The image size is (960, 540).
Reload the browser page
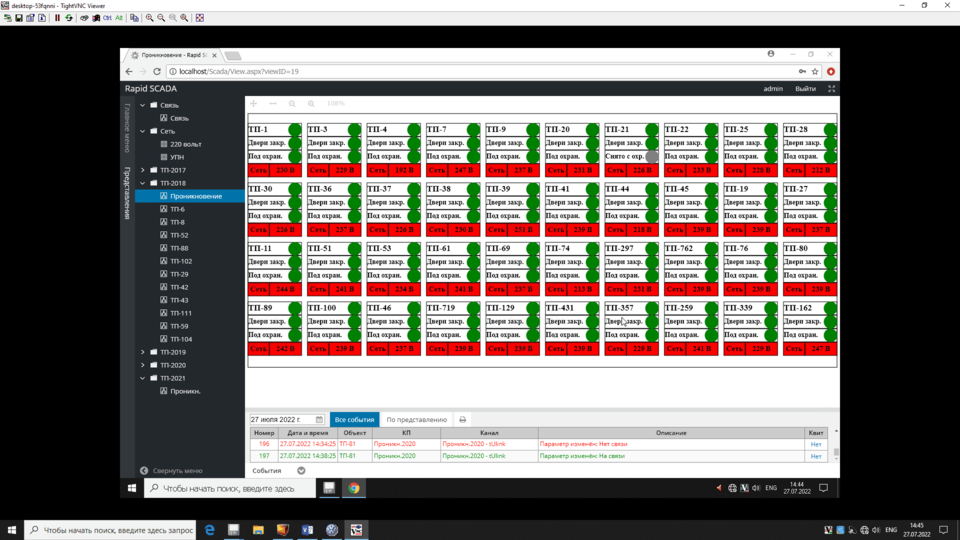158,72
